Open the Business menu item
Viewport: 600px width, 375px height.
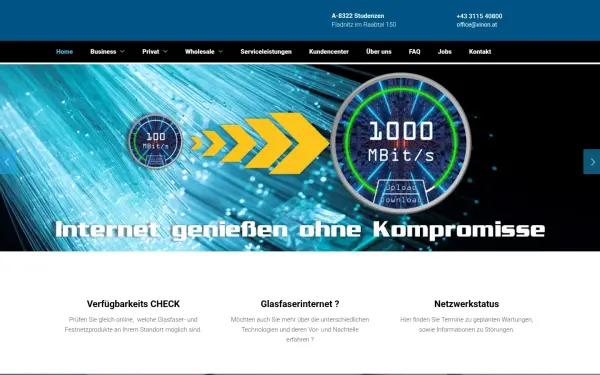pos(103,52)
